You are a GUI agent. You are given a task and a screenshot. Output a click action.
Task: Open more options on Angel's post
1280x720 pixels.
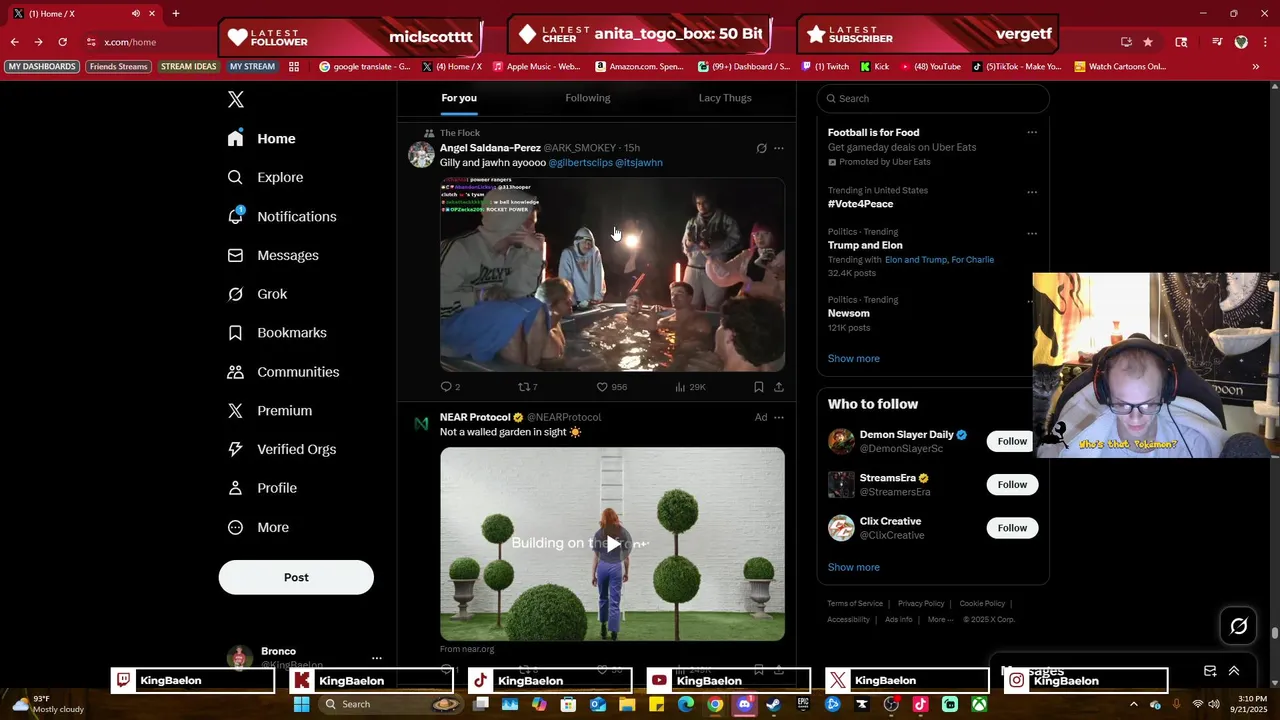[779, 148]
